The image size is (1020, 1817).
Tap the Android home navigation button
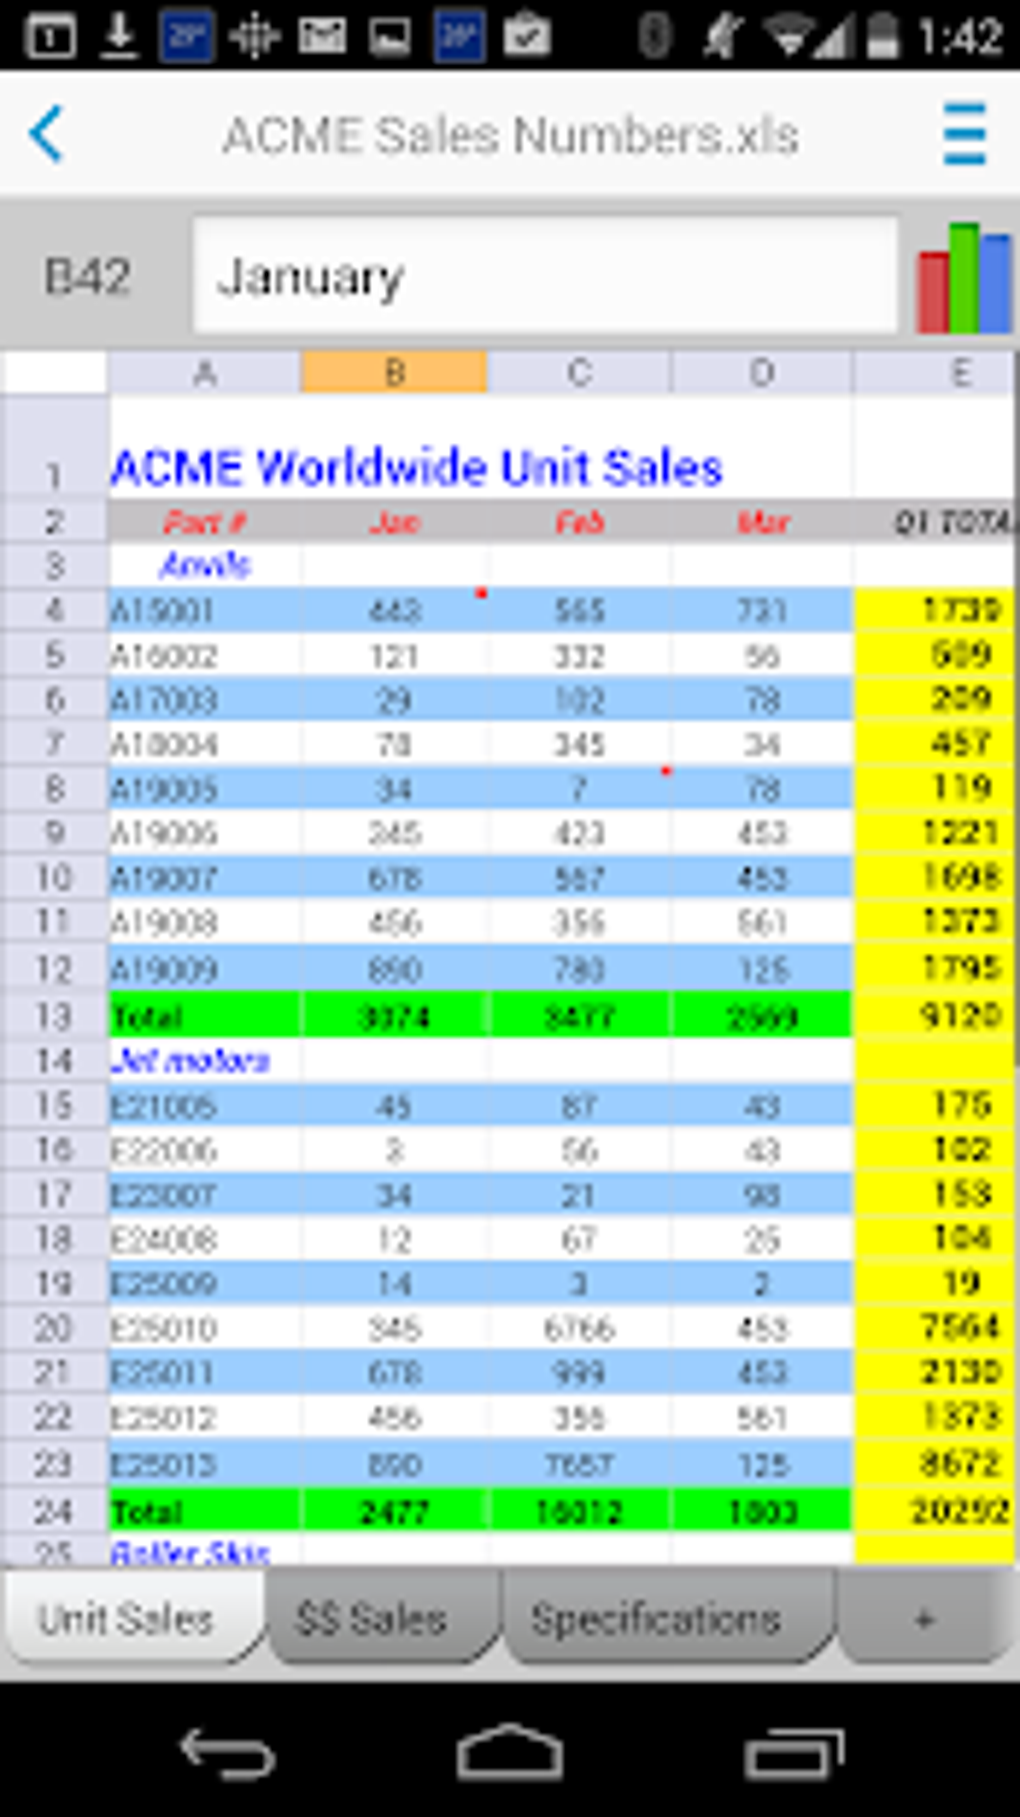point(510,1752)
